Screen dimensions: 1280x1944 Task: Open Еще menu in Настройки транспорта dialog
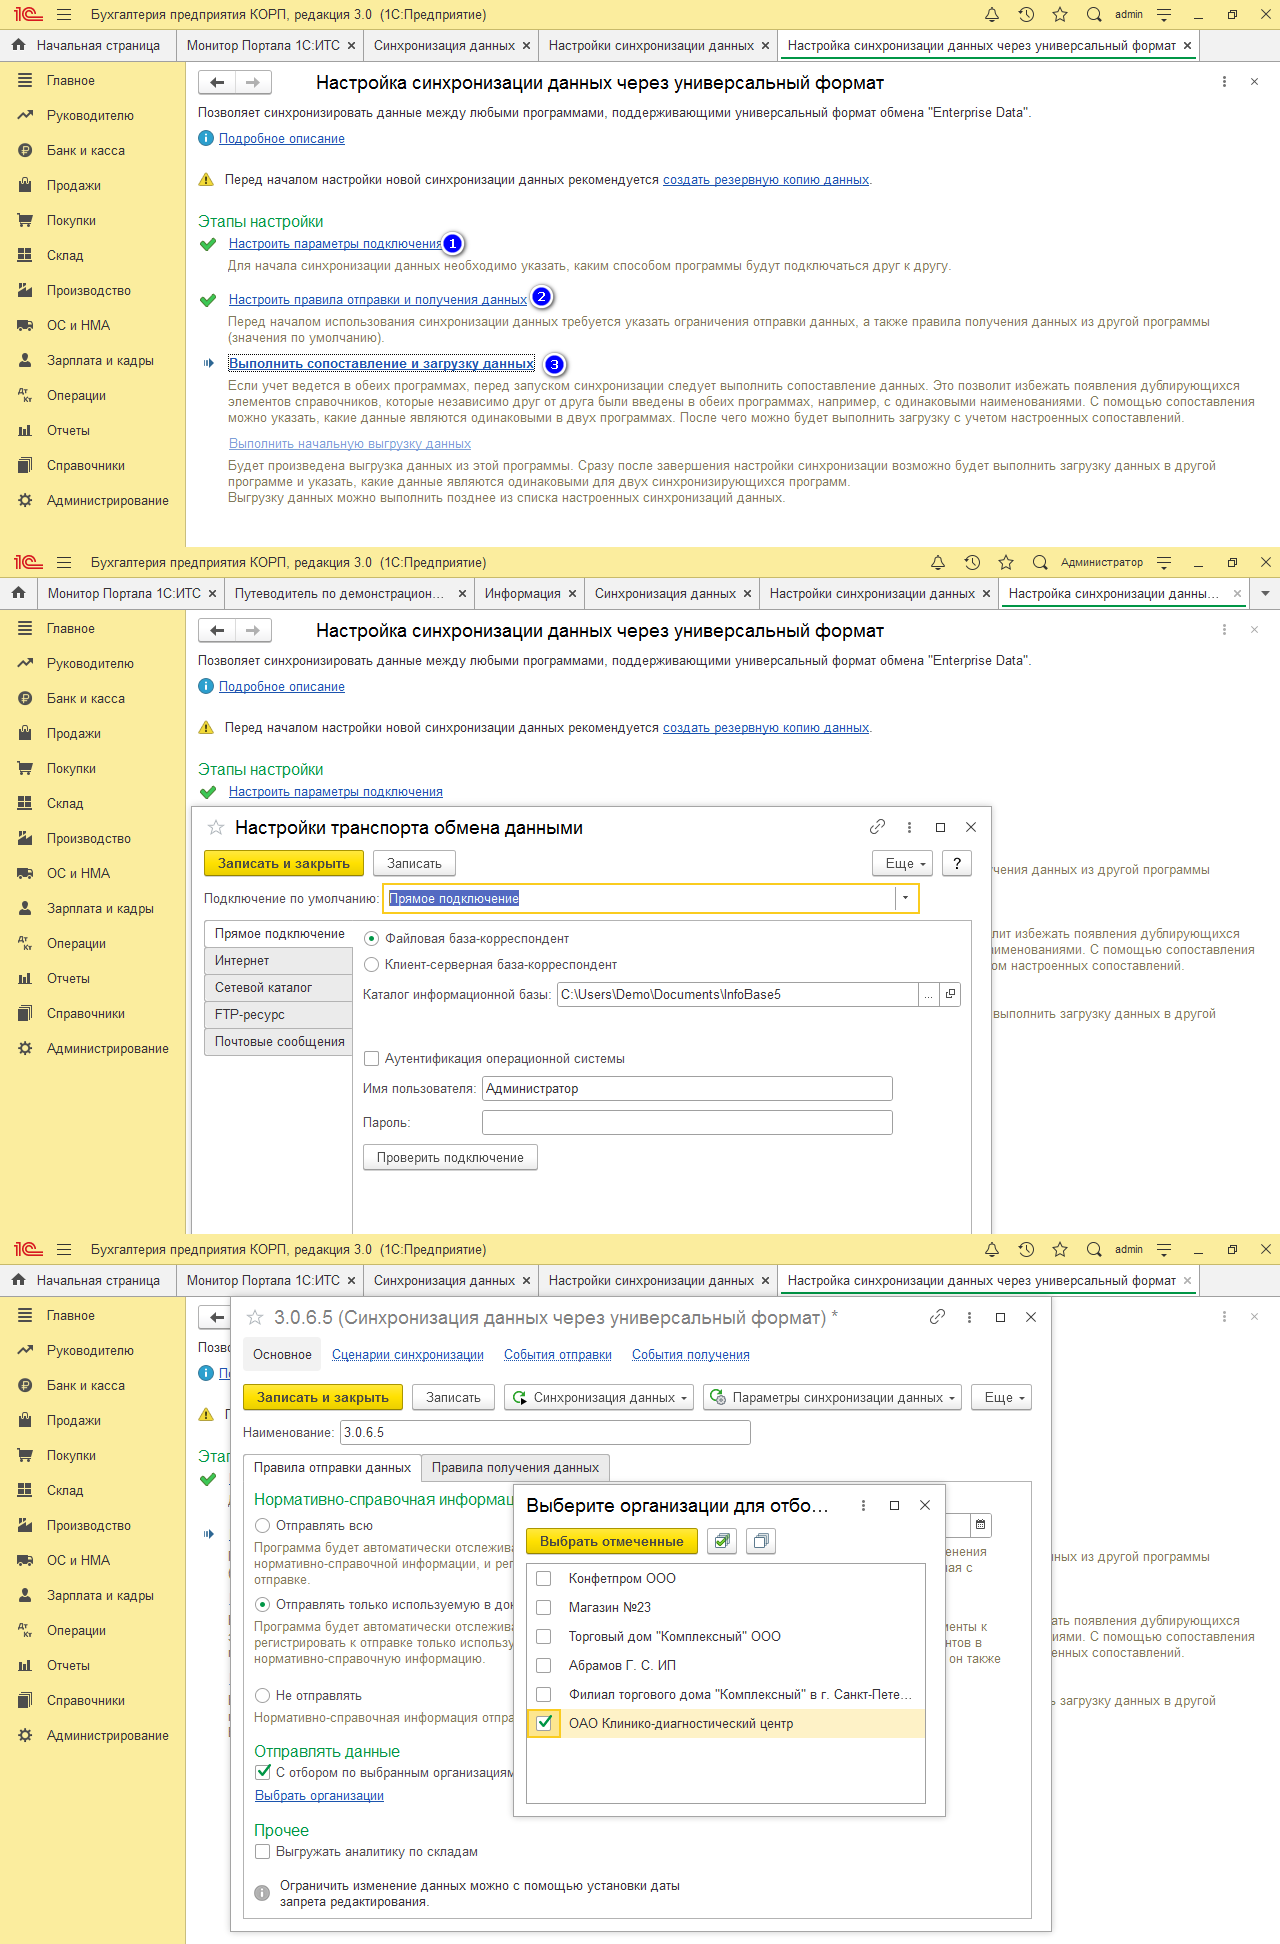pos(903,863)
